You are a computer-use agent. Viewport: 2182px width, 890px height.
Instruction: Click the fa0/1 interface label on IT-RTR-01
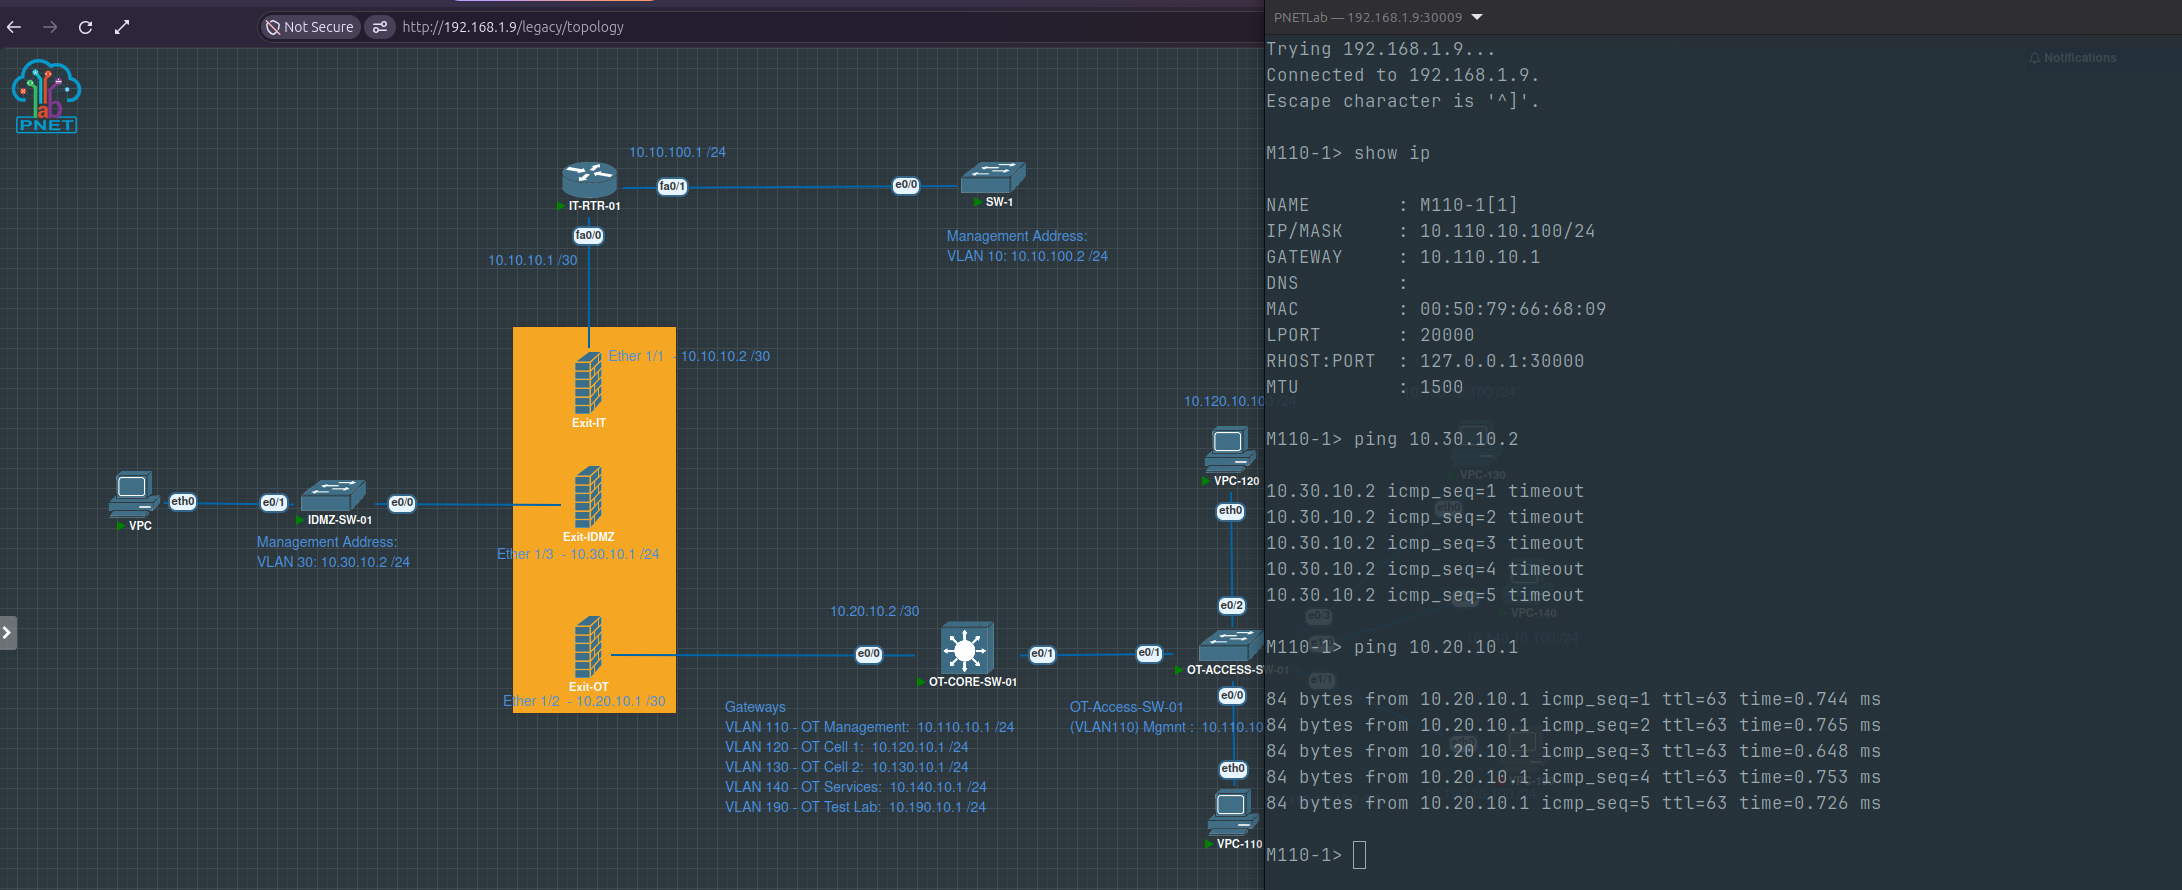[672, 186]
